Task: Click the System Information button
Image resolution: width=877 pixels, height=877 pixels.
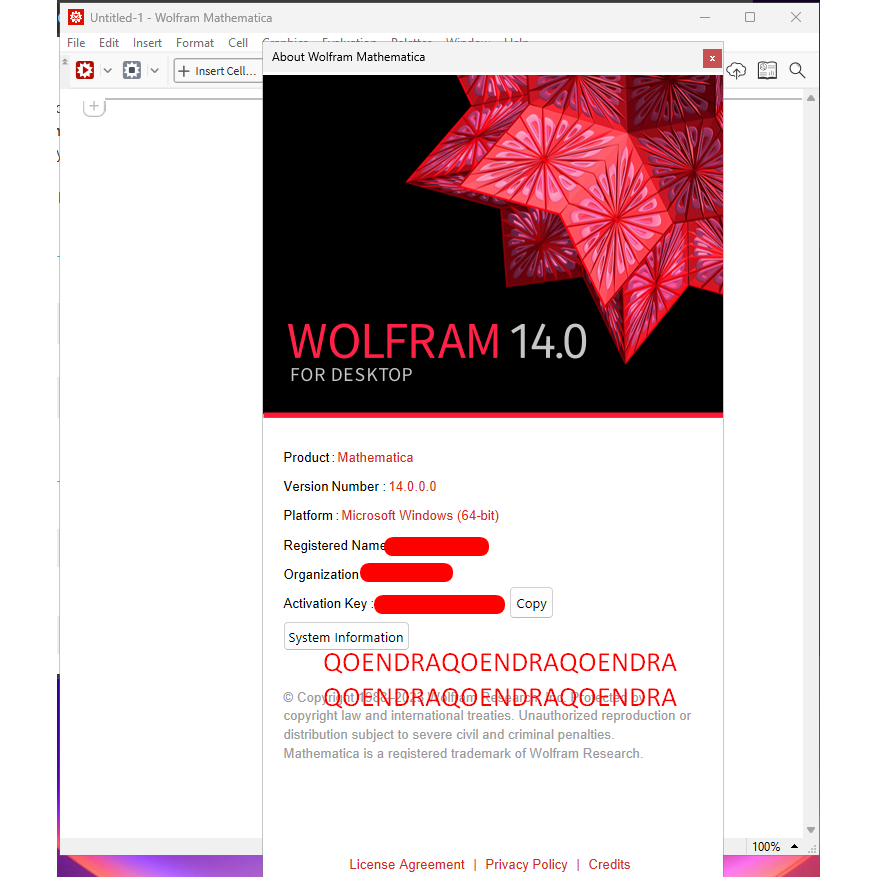Action: pos(346,637)
